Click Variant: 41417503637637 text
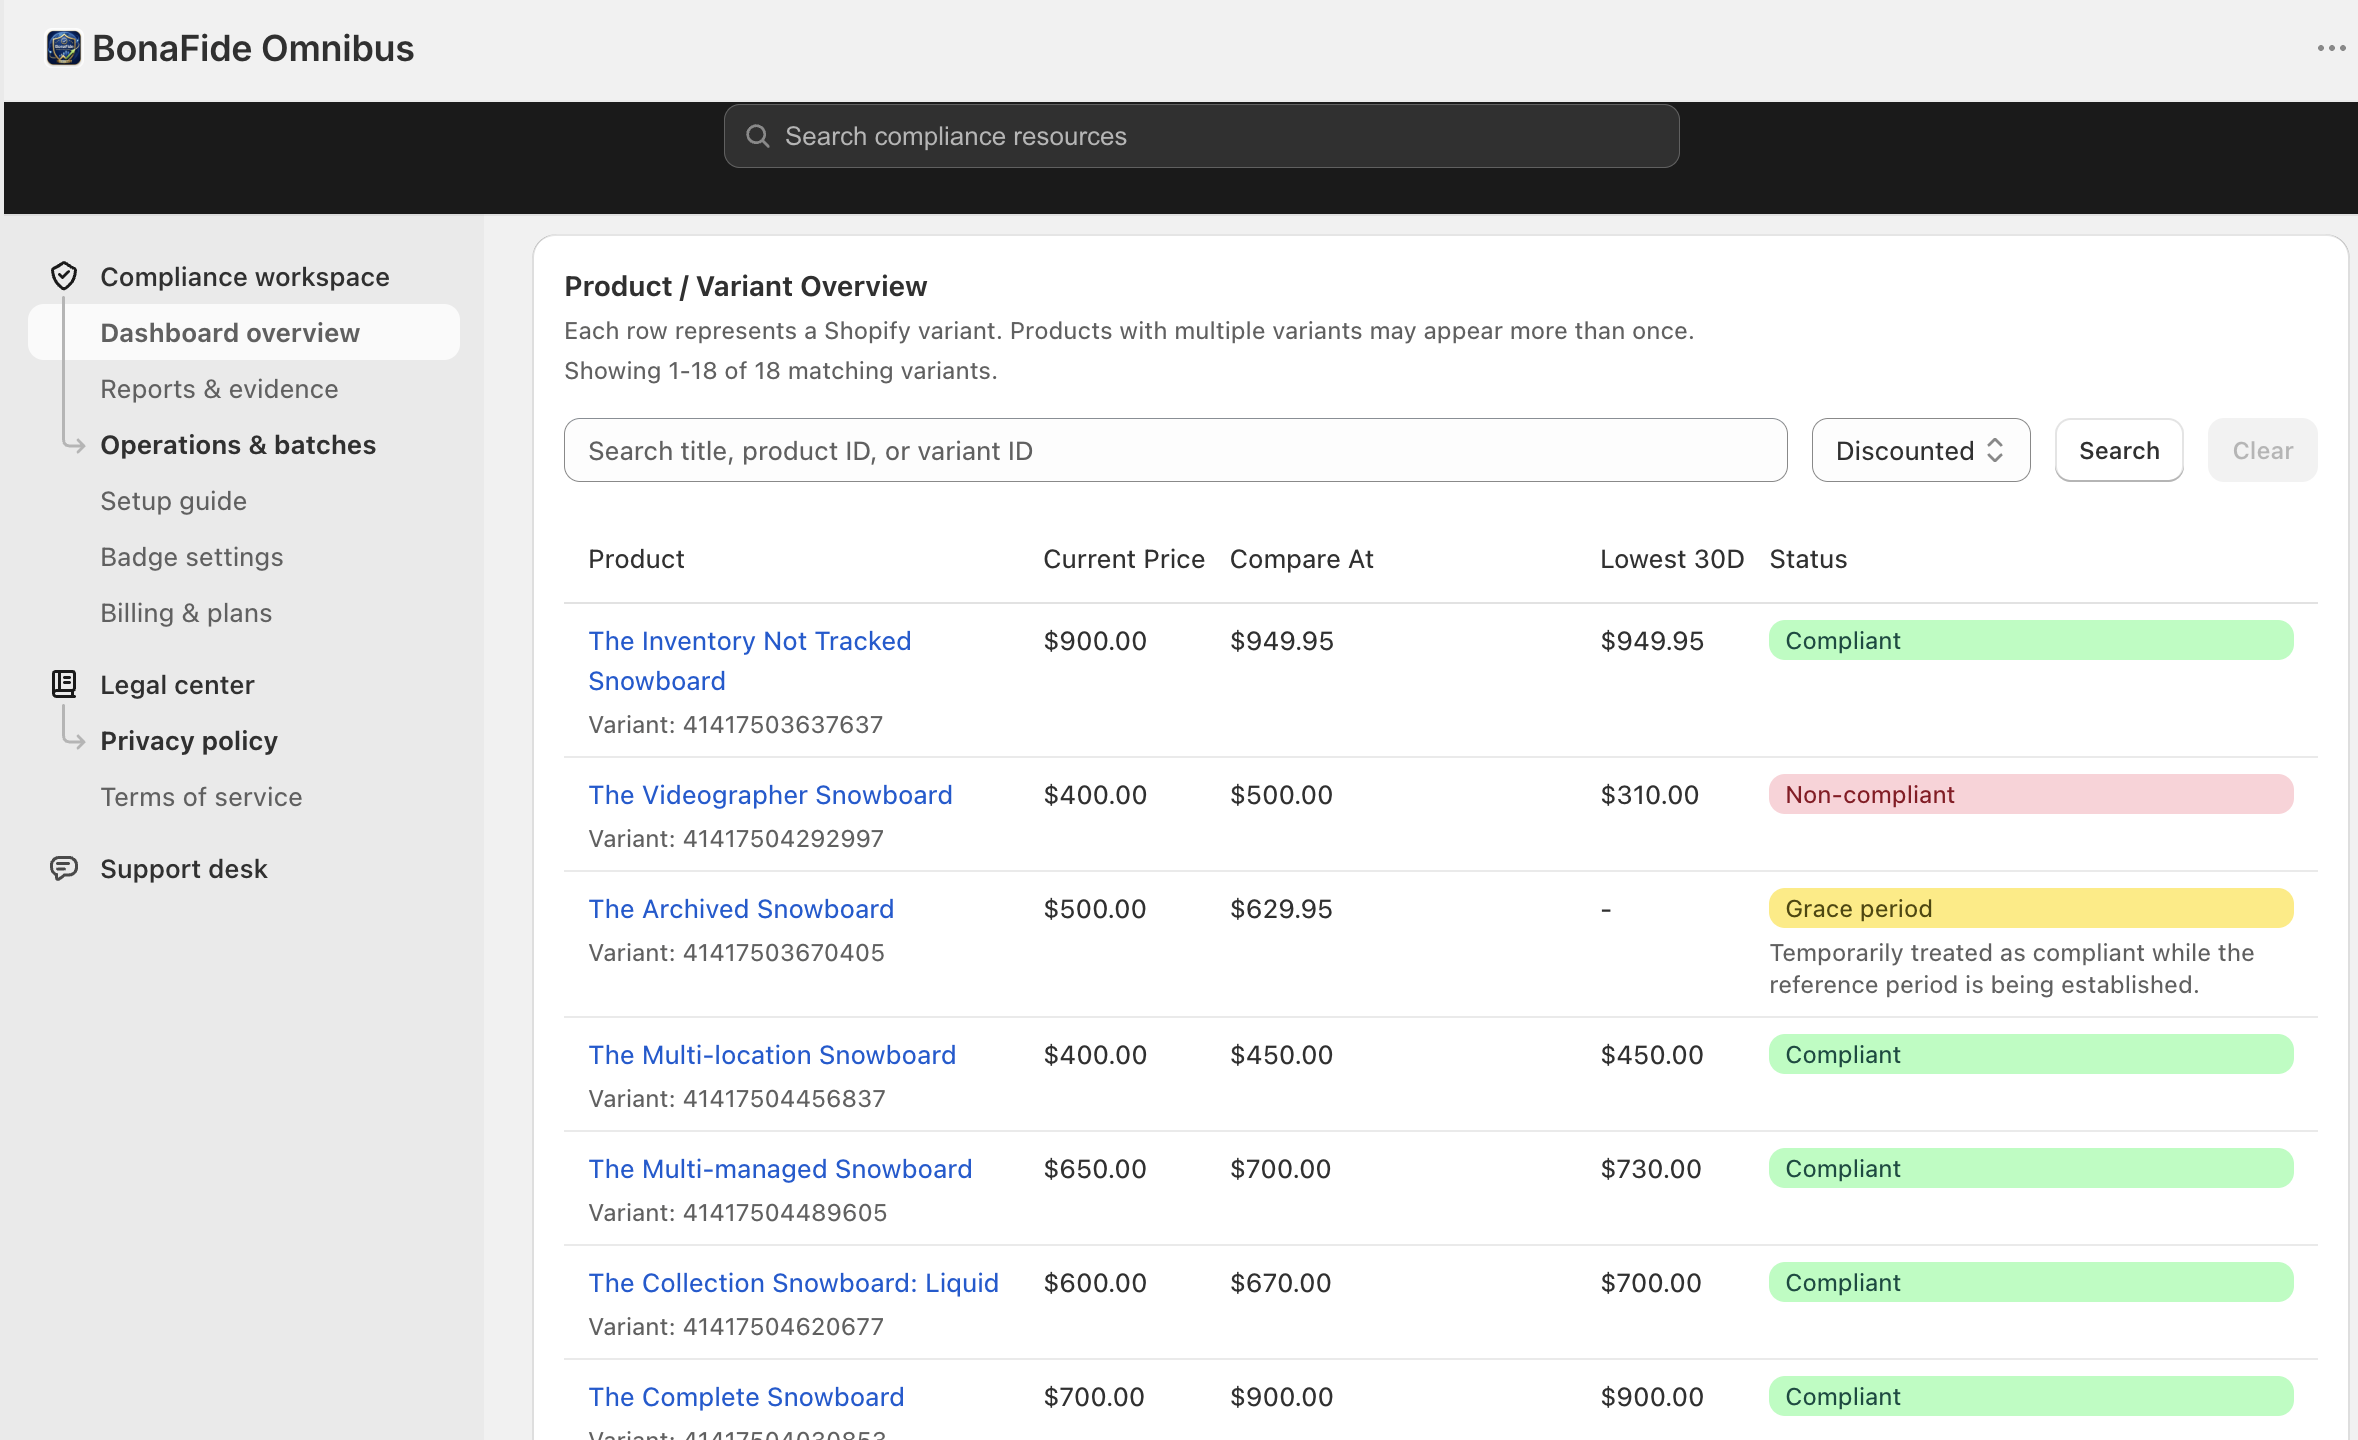 pos(735,725)
